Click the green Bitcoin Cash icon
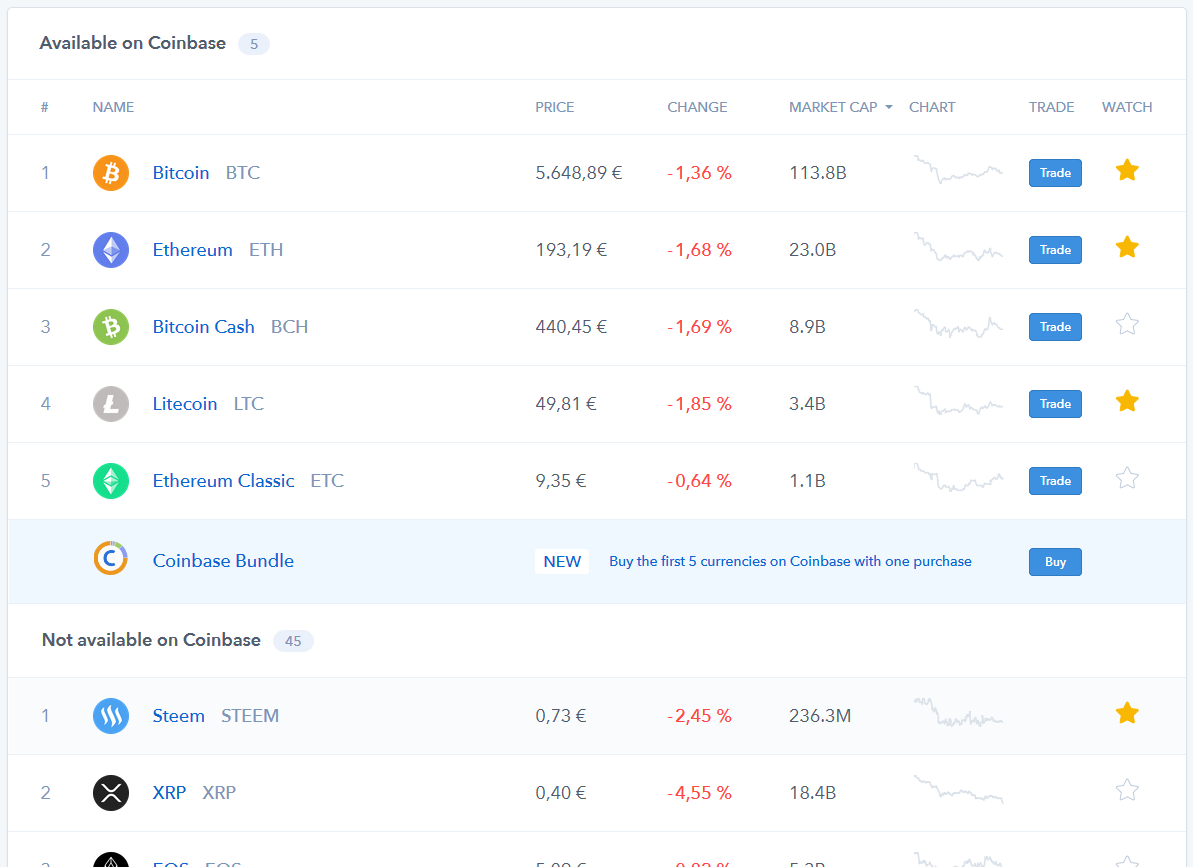This screenshot has height=867, width=1193. (x=111, y=327)
